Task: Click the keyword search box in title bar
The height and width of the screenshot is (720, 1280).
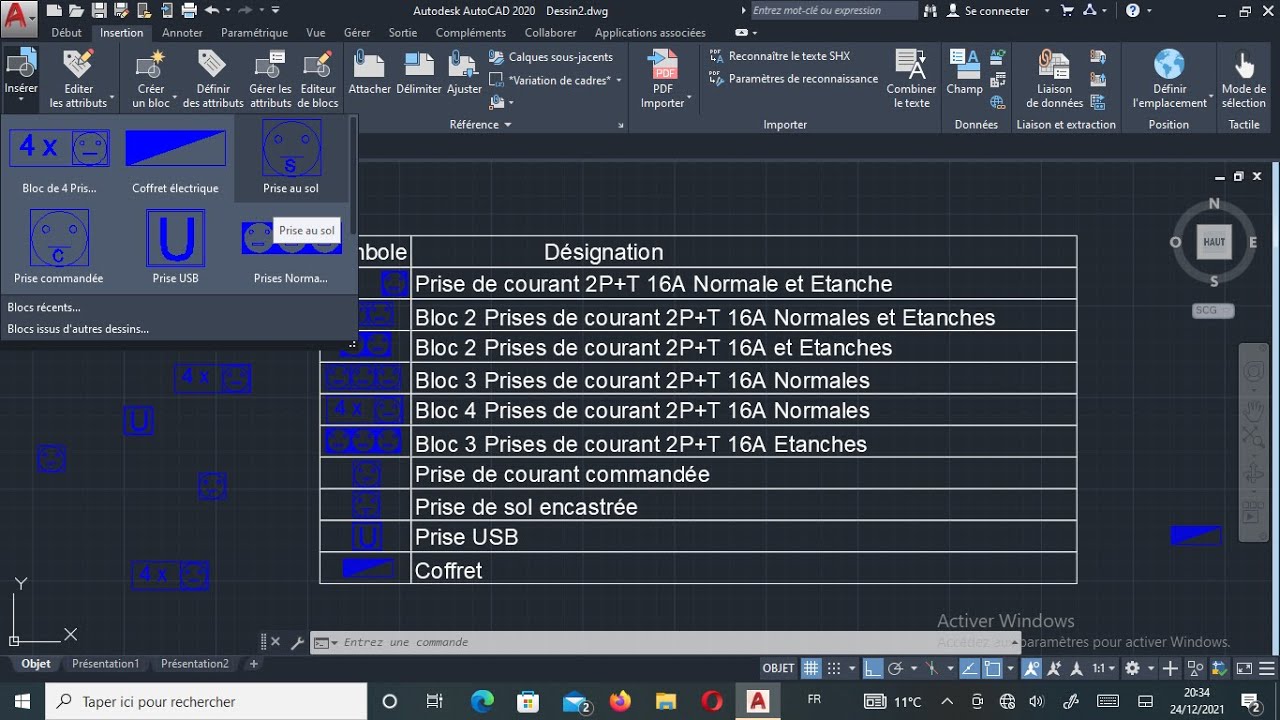Action: 832,11
